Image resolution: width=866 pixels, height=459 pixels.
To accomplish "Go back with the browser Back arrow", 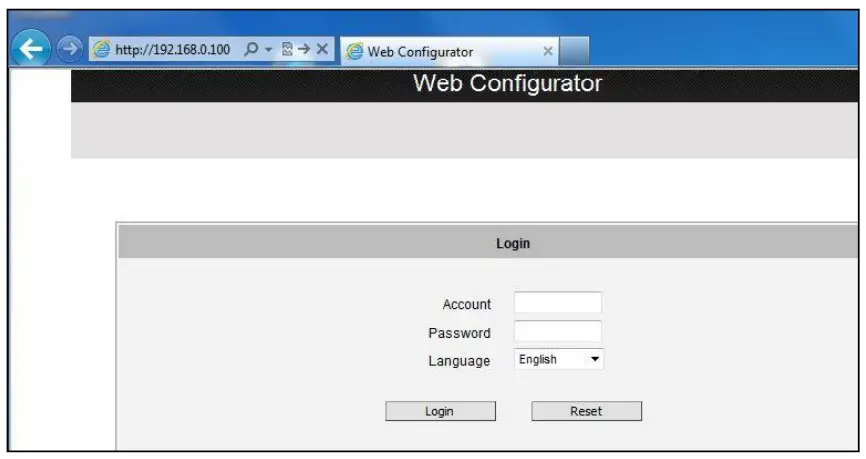I will coord(31,49).
